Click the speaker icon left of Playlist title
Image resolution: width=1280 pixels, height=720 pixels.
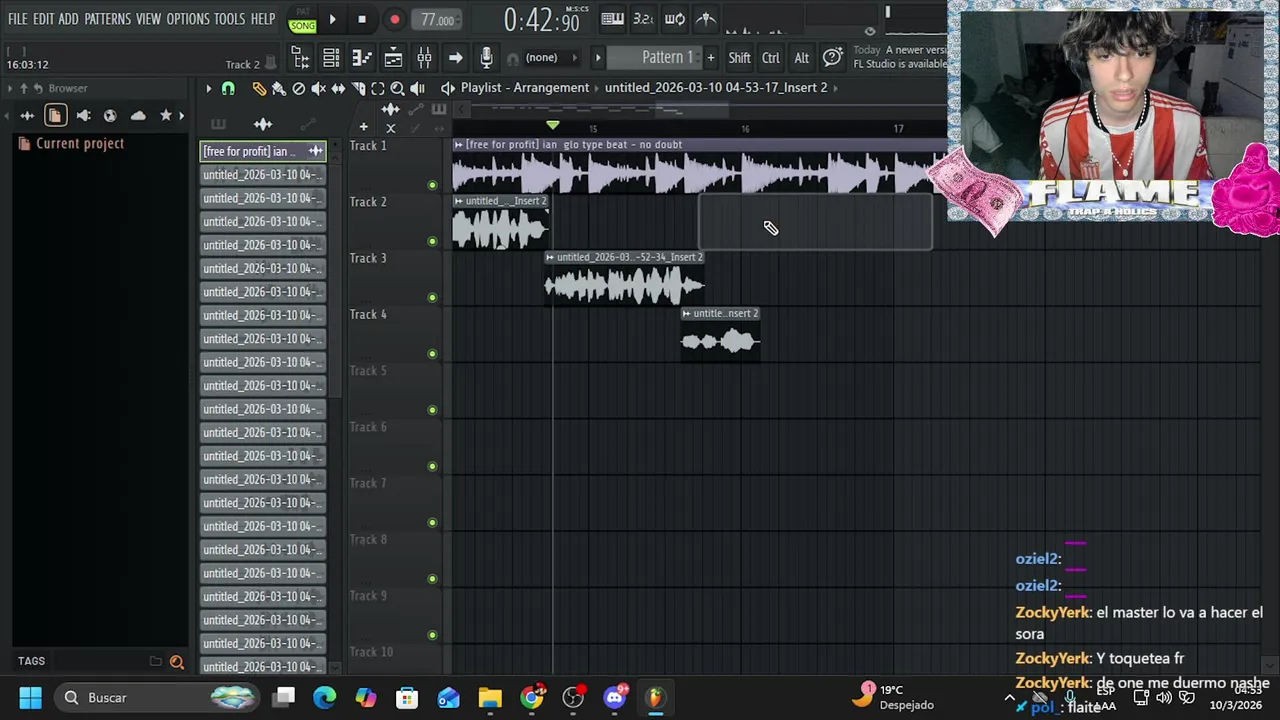point(448,88)
